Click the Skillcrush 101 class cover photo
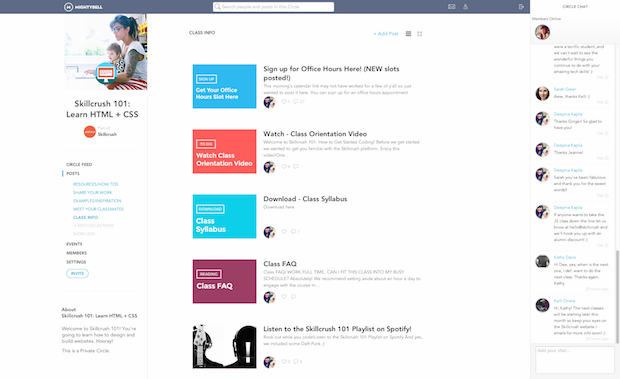 click(106, 52)
